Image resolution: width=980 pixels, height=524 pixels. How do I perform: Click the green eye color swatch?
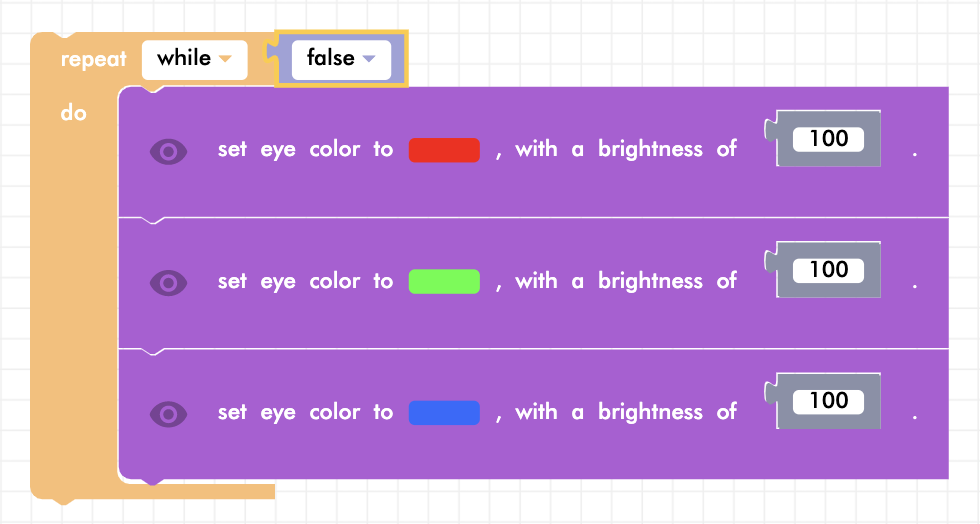click(x=444, y=281)
